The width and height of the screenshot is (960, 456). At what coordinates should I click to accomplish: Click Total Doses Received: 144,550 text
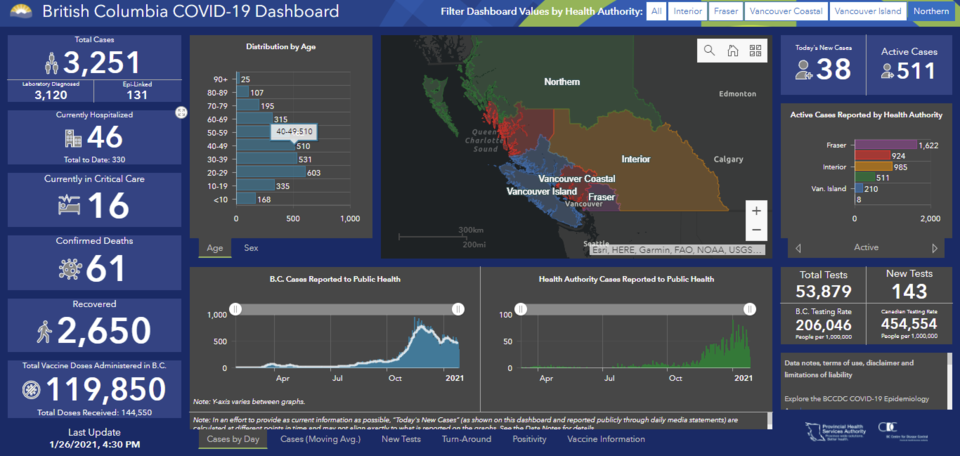[x=94, y=412]
